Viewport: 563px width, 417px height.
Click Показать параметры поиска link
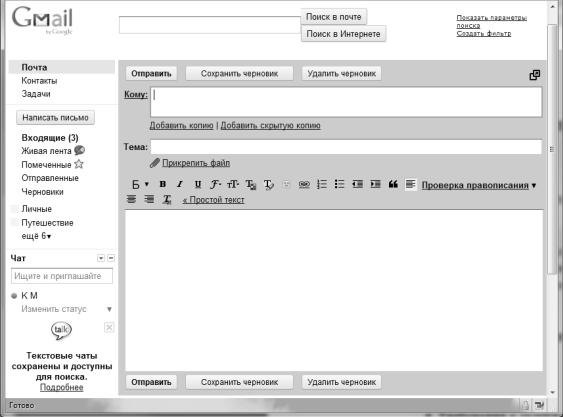pos(492,22)
